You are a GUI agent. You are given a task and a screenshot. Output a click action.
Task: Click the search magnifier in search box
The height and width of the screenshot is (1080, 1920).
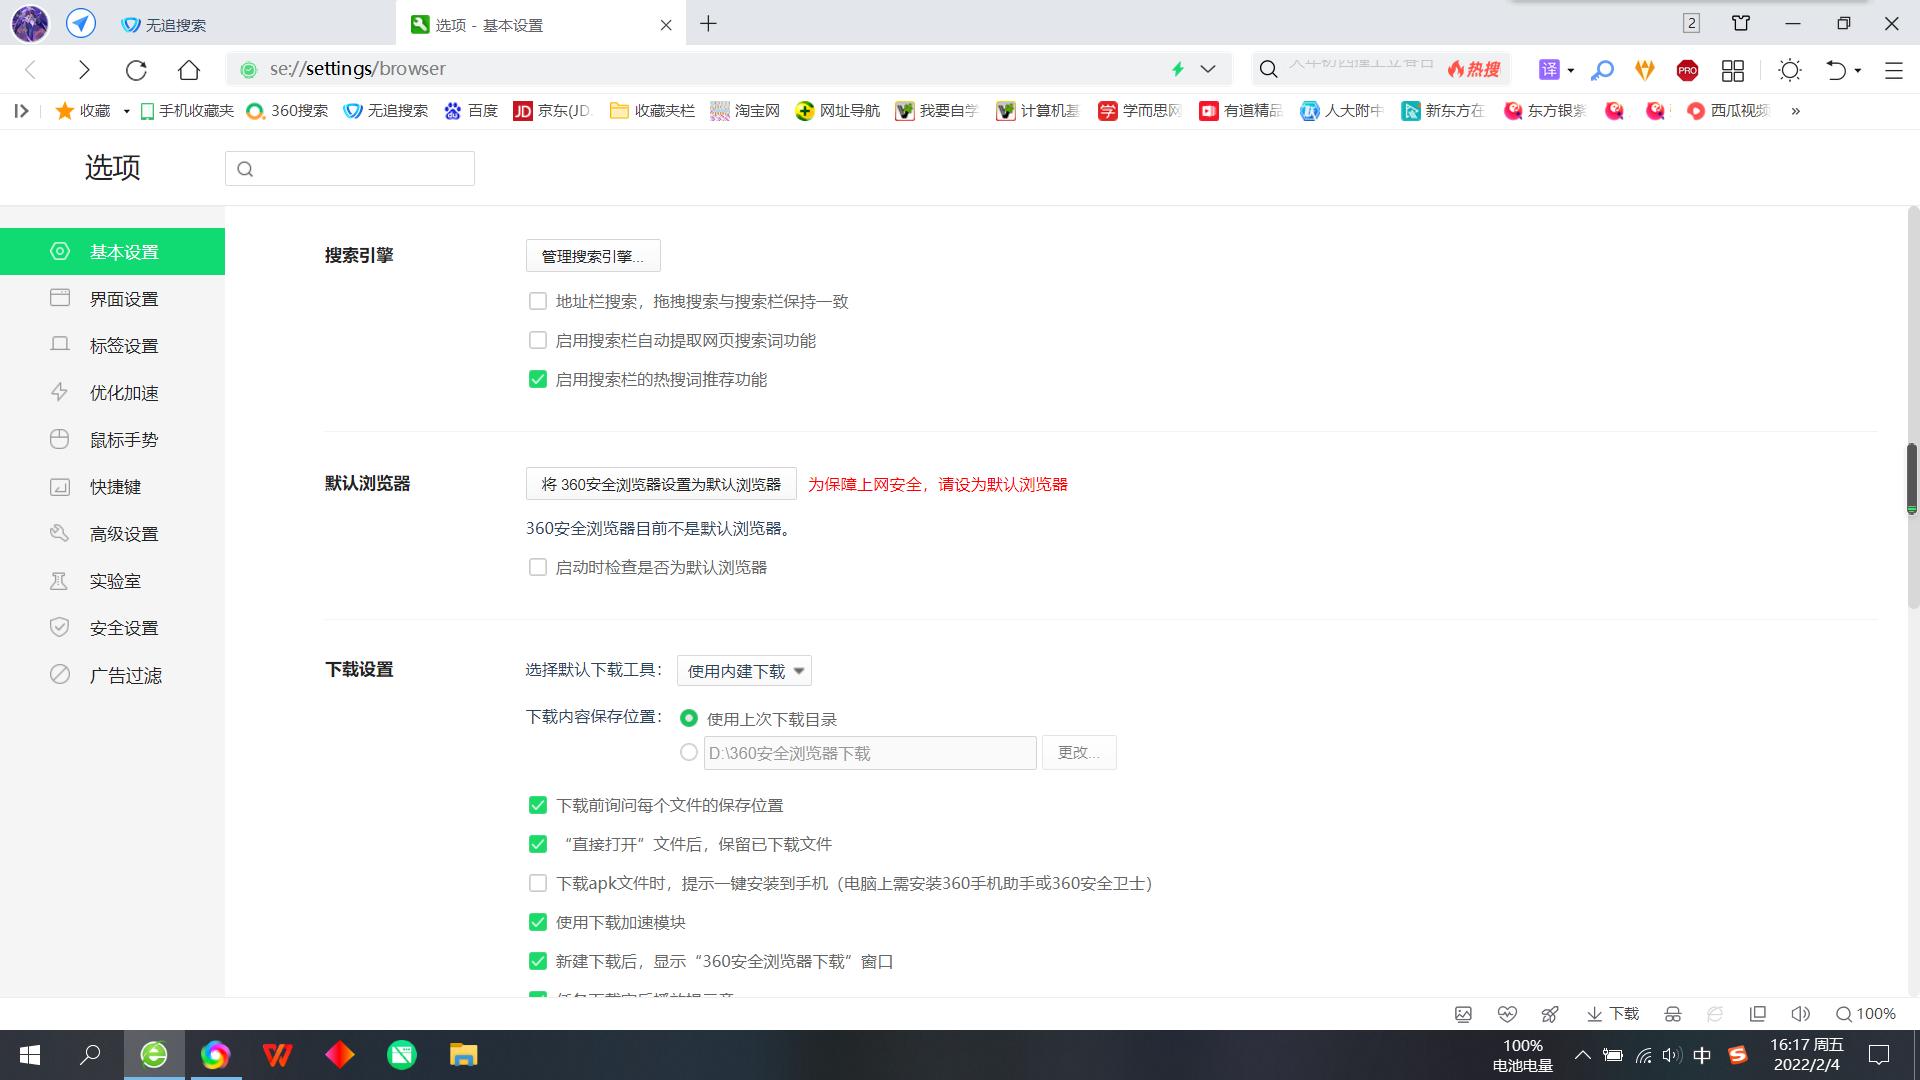tap(1268, 69)
